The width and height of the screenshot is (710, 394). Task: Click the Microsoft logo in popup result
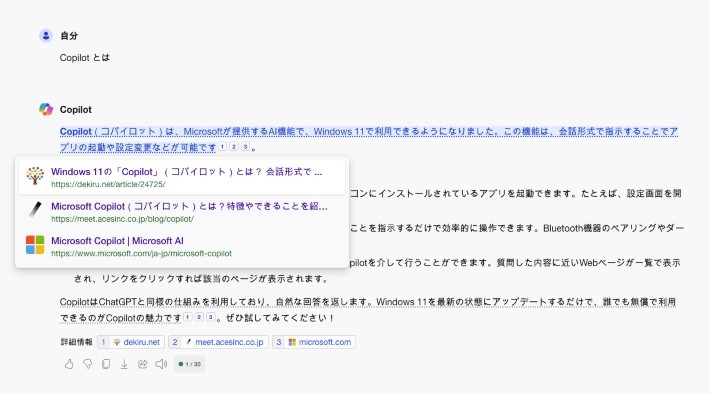coord(35,245)
